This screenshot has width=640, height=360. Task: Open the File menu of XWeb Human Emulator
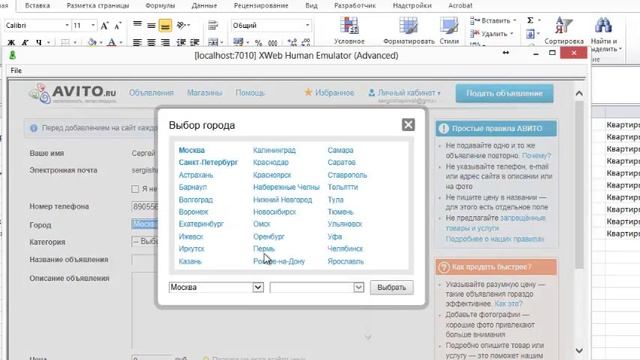click(x=16, y=71)
